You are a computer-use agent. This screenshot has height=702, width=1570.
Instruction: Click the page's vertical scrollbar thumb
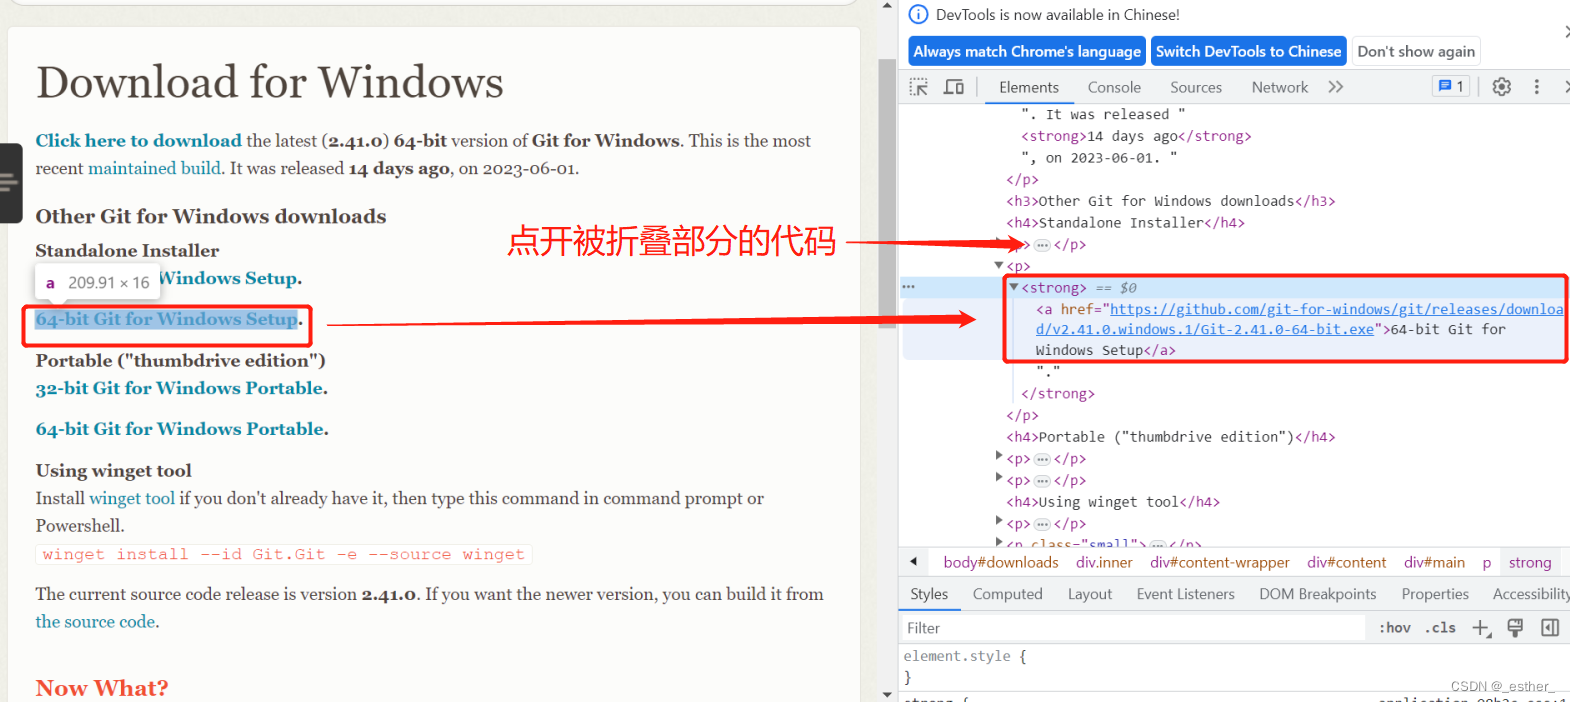coord(887,193)
